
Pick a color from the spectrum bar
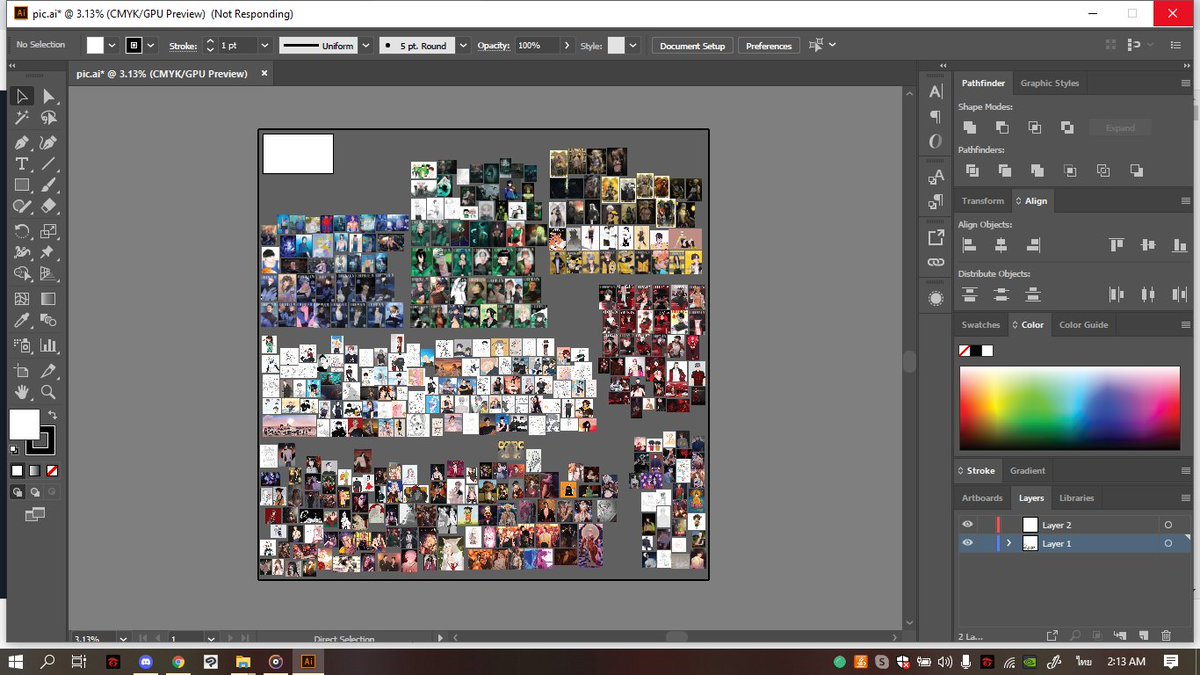coord(1069,408)
